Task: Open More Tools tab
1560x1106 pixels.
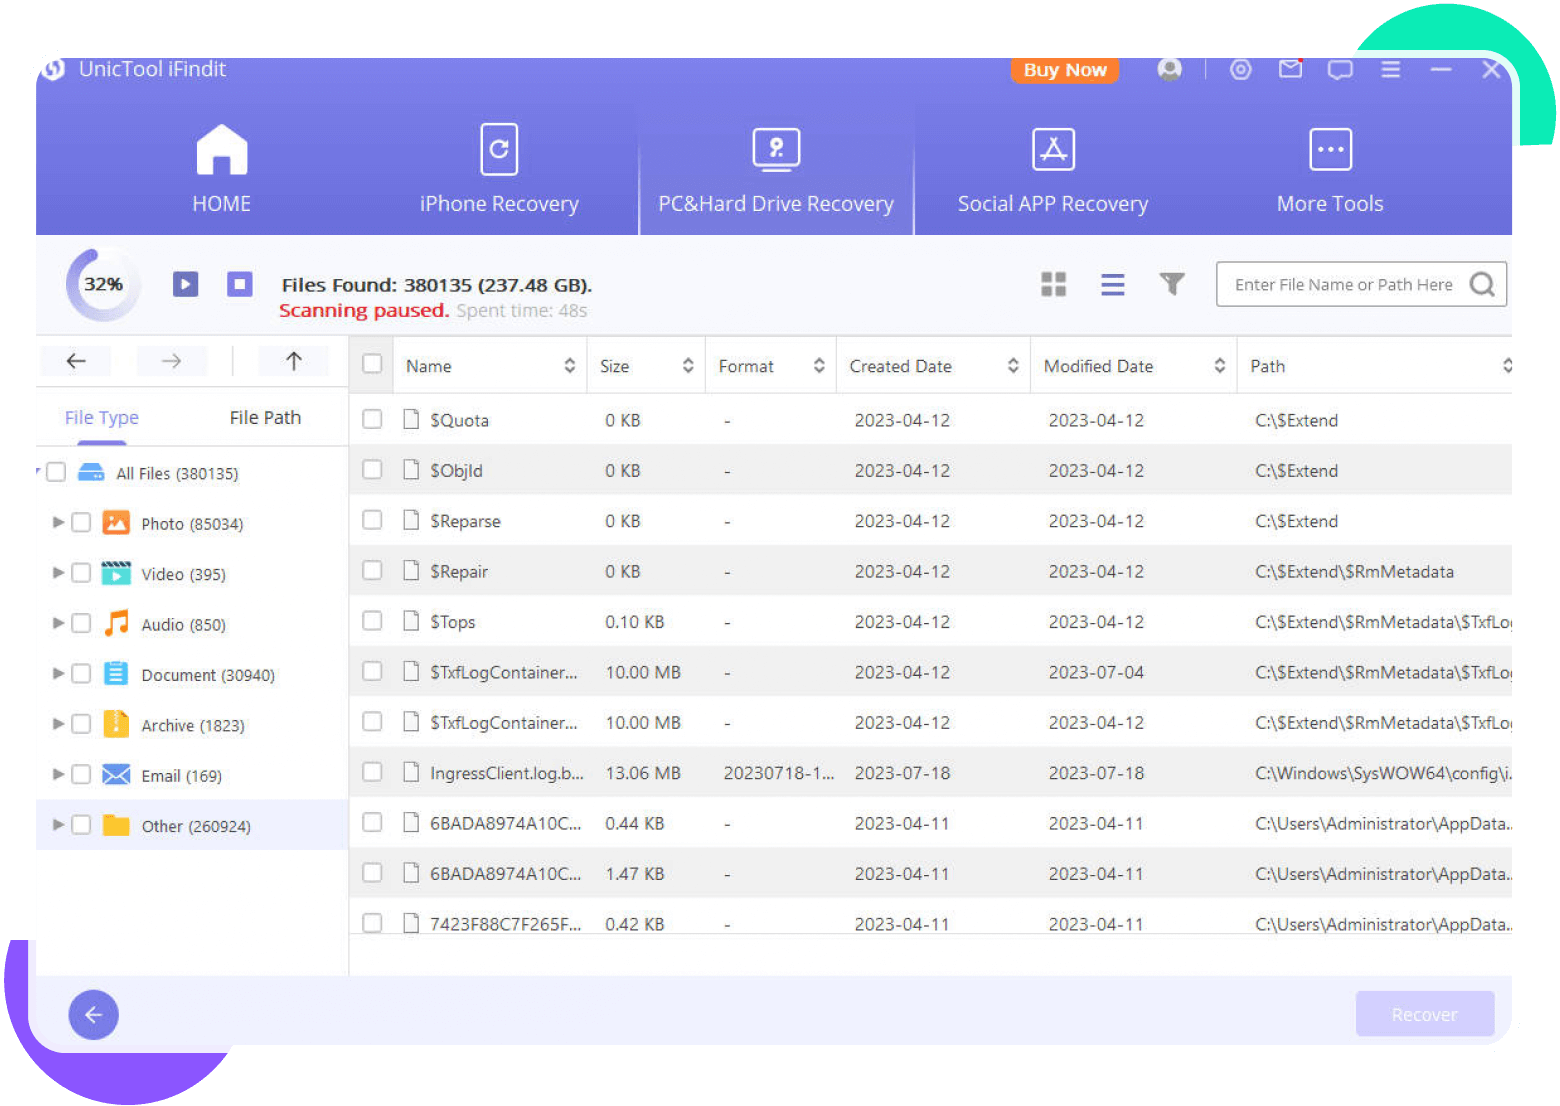Action: 1330,169
